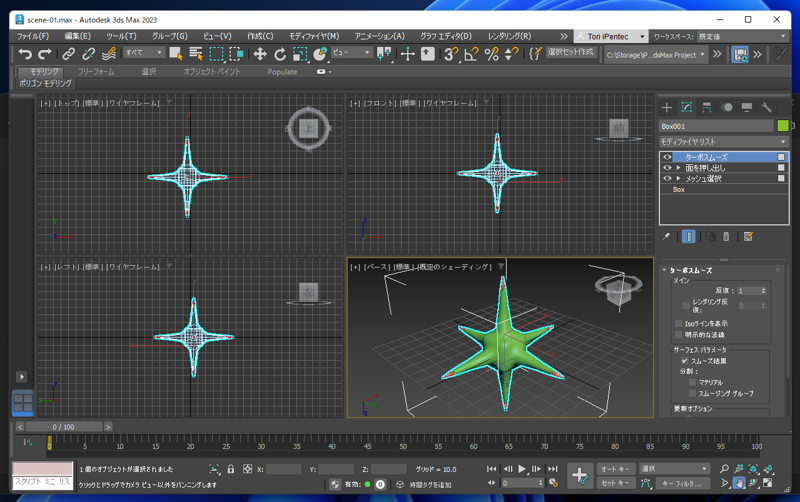Viewport: 800px width, 502px height.
Task: Open the Motion command panel tab
Action: [x=727, y=107]
